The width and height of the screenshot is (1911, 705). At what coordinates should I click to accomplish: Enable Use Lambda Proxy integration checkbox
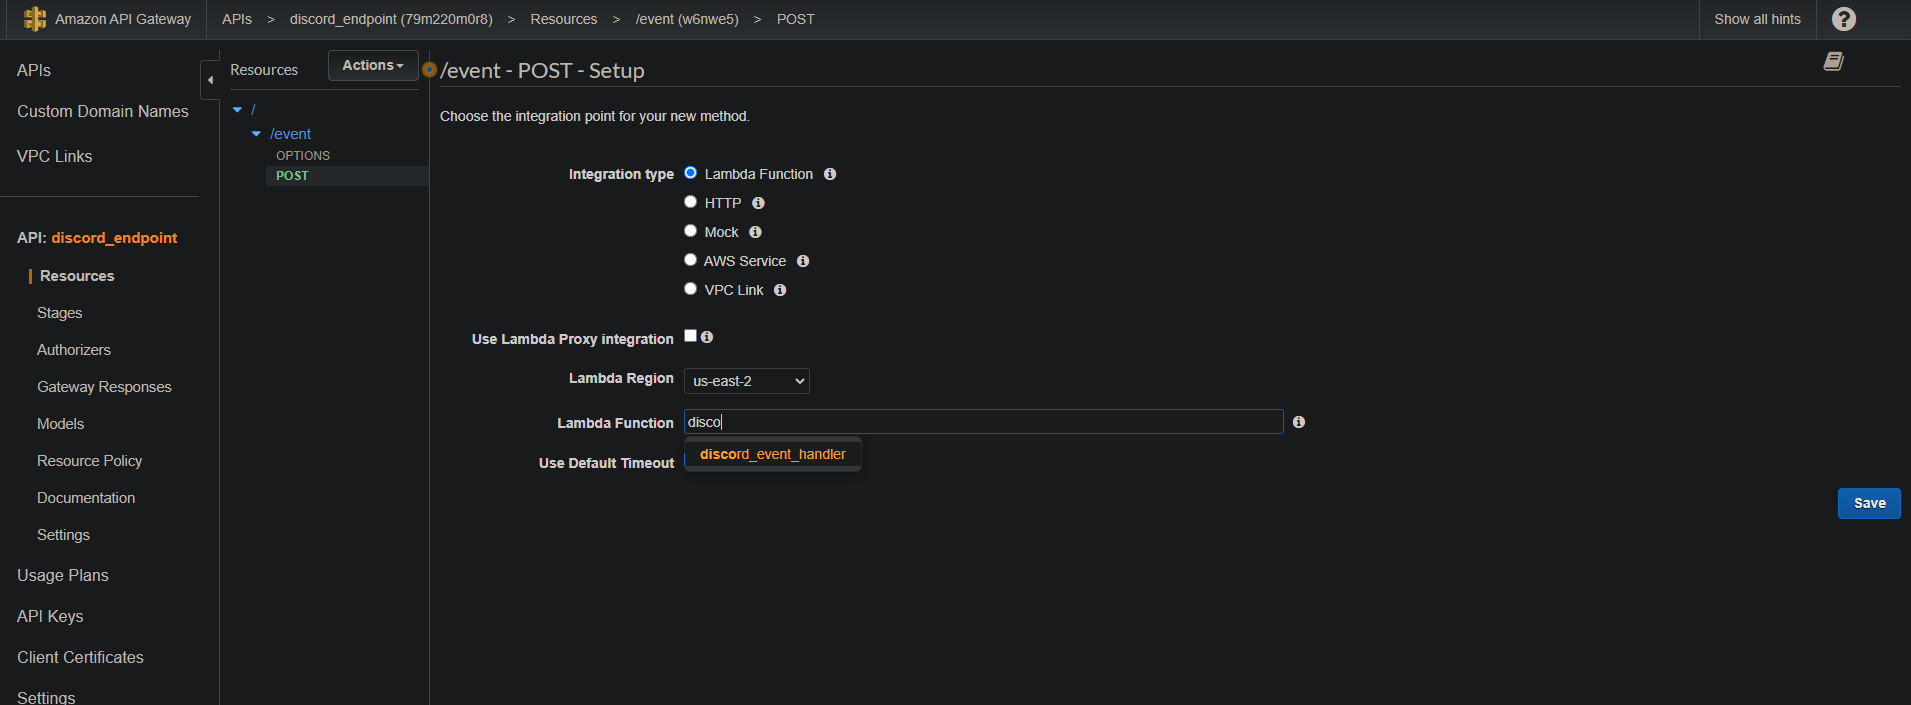point(690,336)
